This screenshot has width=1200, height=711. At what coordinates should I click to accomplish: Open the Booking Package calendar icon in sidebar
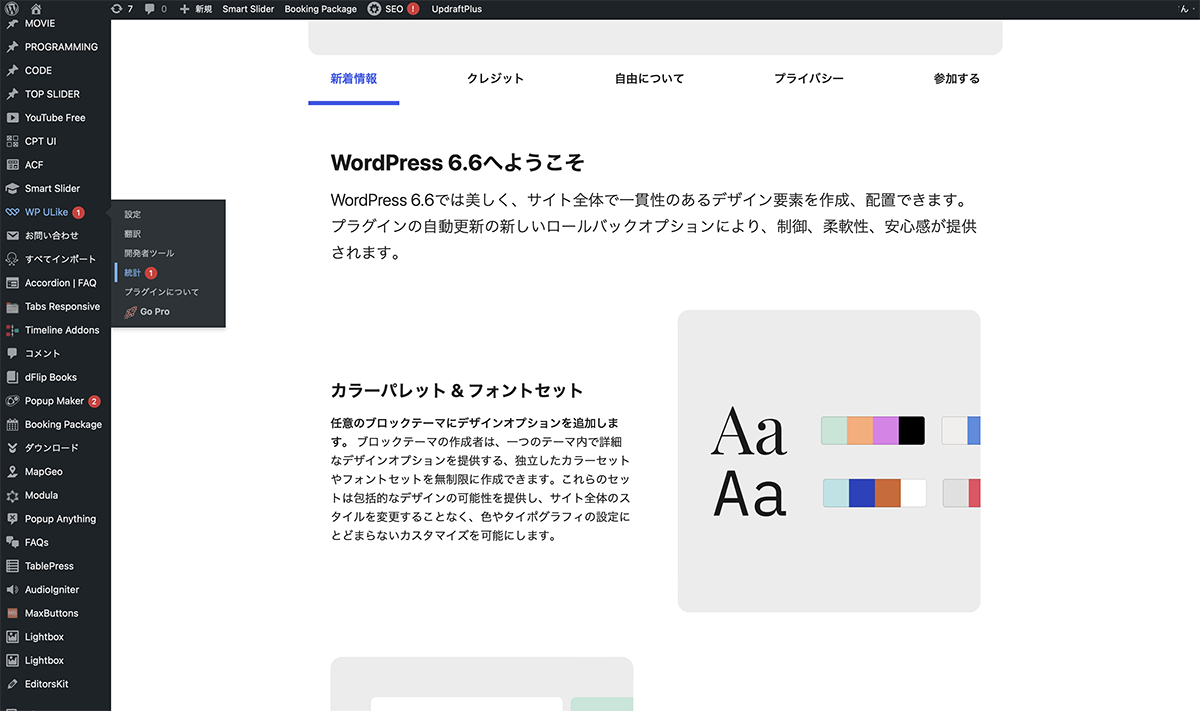pos(12,425)
